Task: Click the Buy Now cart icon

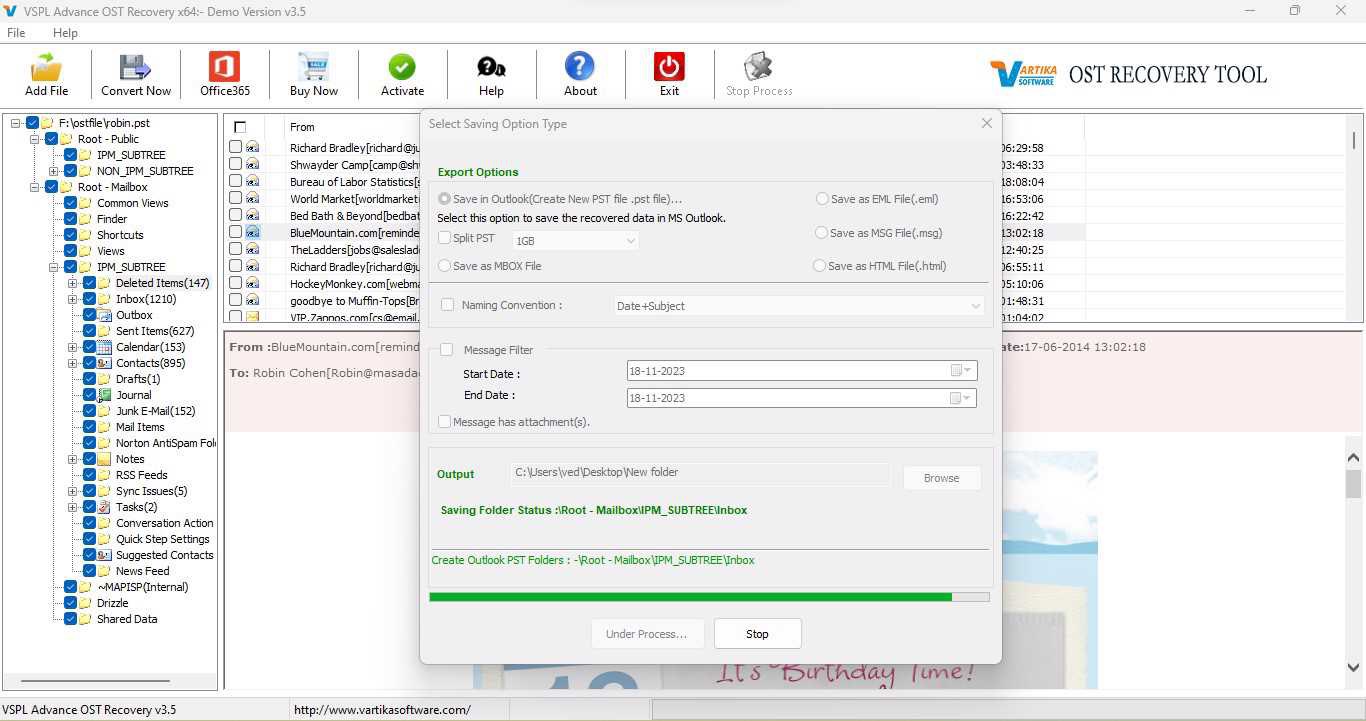Action: pos(313,67)
